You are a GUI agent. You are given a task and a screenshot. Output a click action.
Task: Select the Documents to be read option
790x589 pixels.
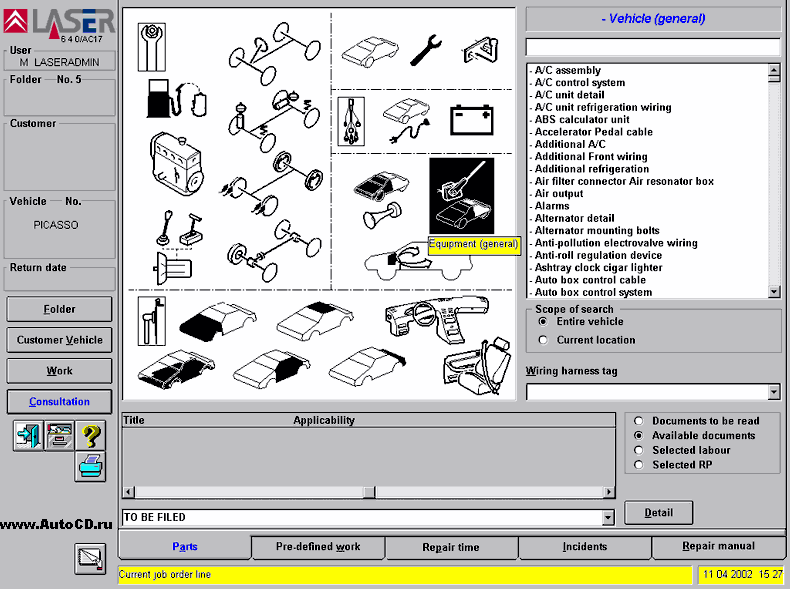(x=638, y=421)
